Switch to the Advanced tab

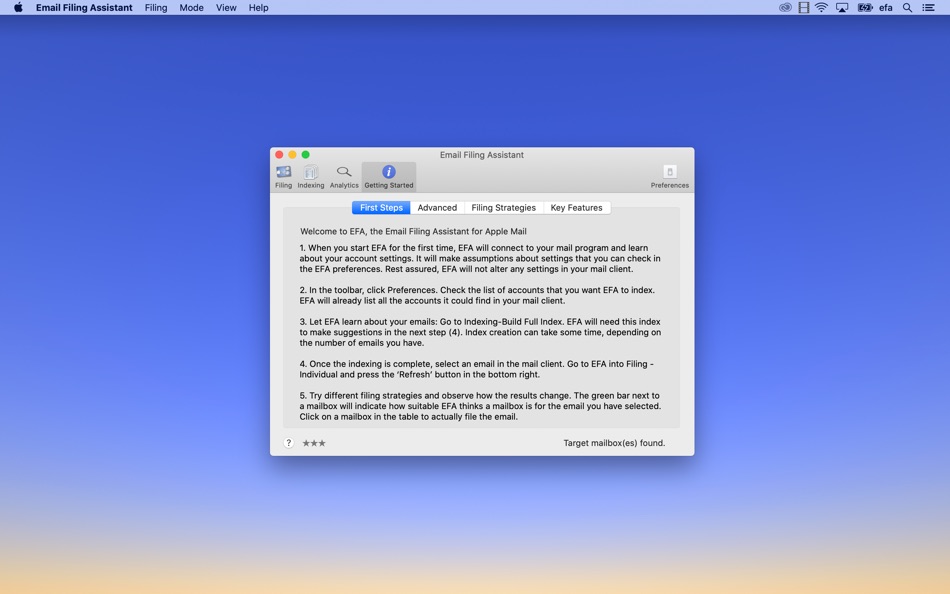[437, 207]
